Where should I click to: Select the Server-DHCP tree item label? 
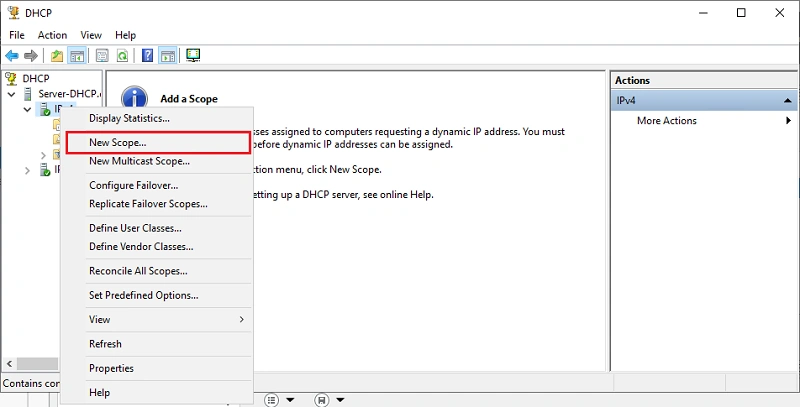(x=70, y=94)
